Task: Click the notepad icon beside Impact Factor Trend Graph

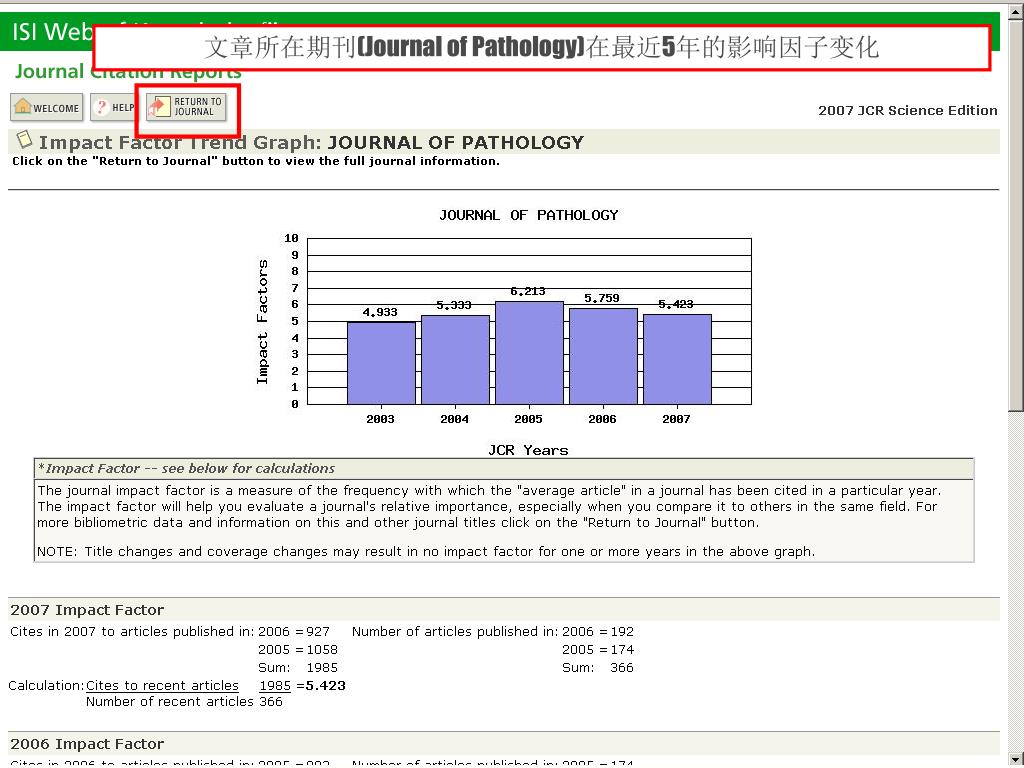Action: tap(24, 140)
